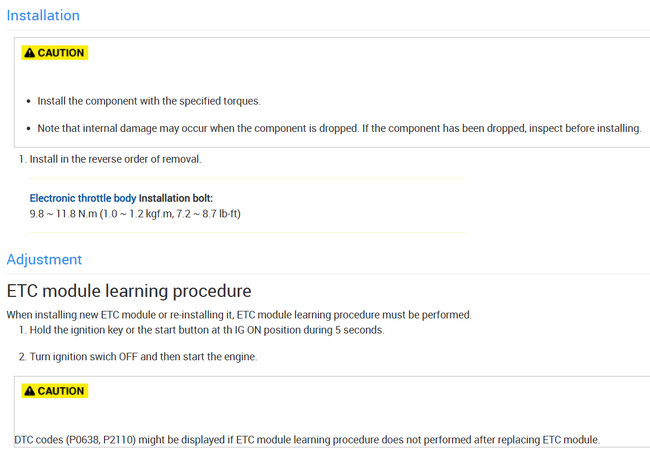Click the Installation section heading
This screenshot has height=455, width=650.
coord(43,16)
